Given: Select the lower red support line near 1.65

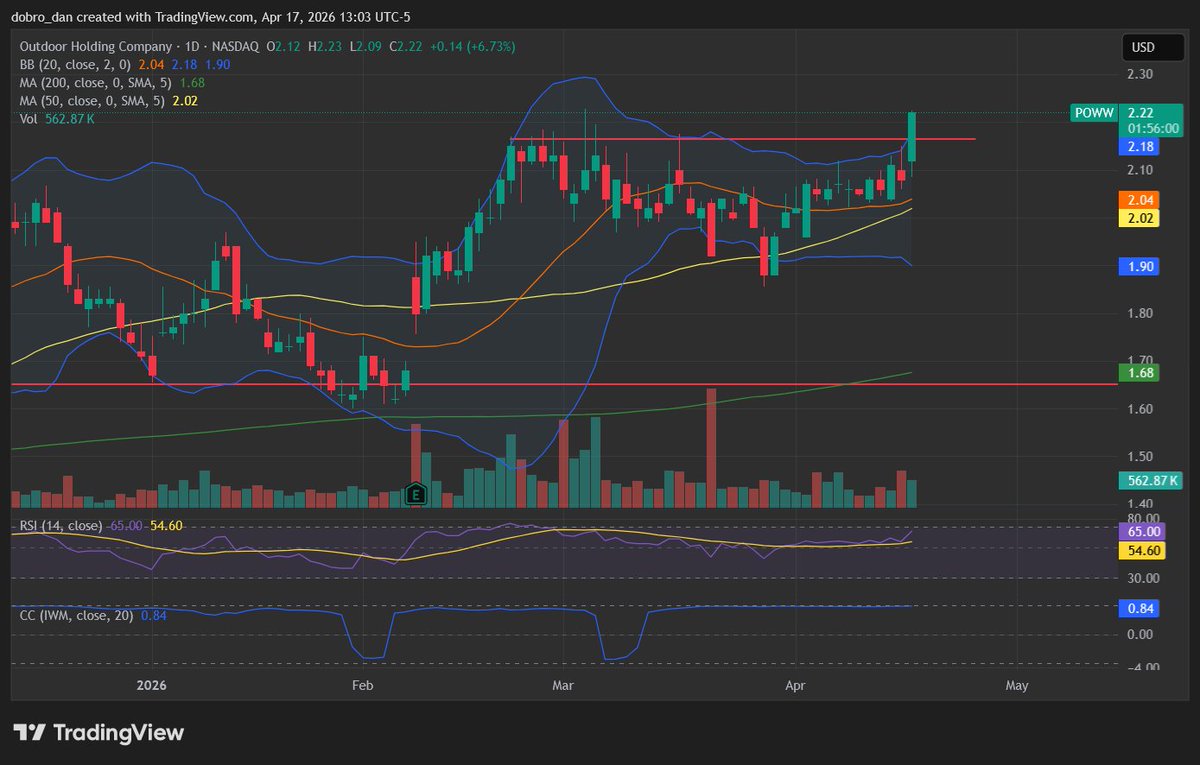Looking at the screenshot, I should point(563,384).
